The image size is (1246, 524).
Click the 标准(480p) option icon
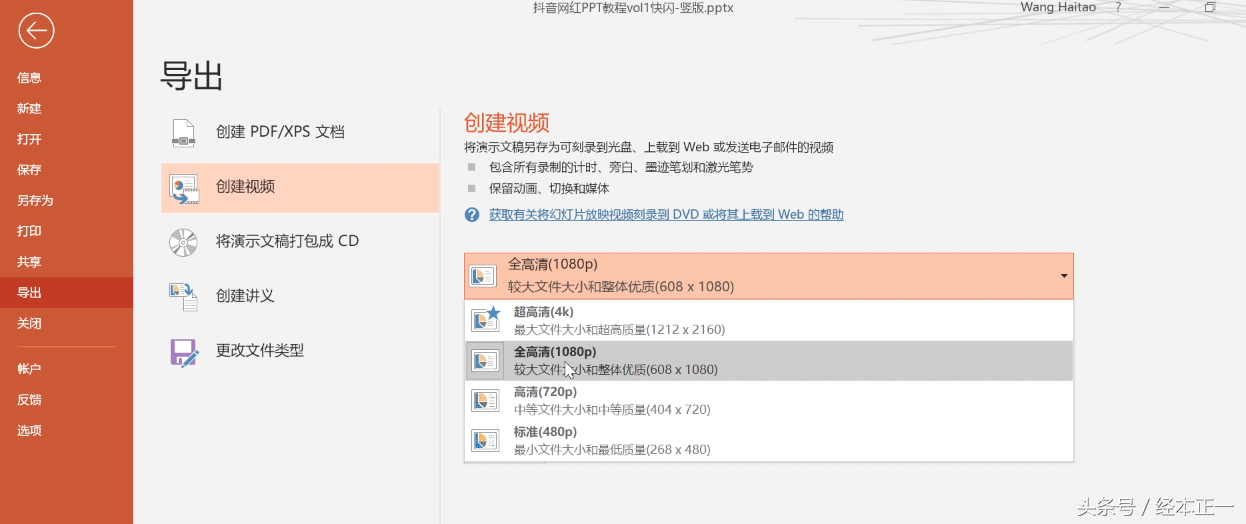point(486,441)
